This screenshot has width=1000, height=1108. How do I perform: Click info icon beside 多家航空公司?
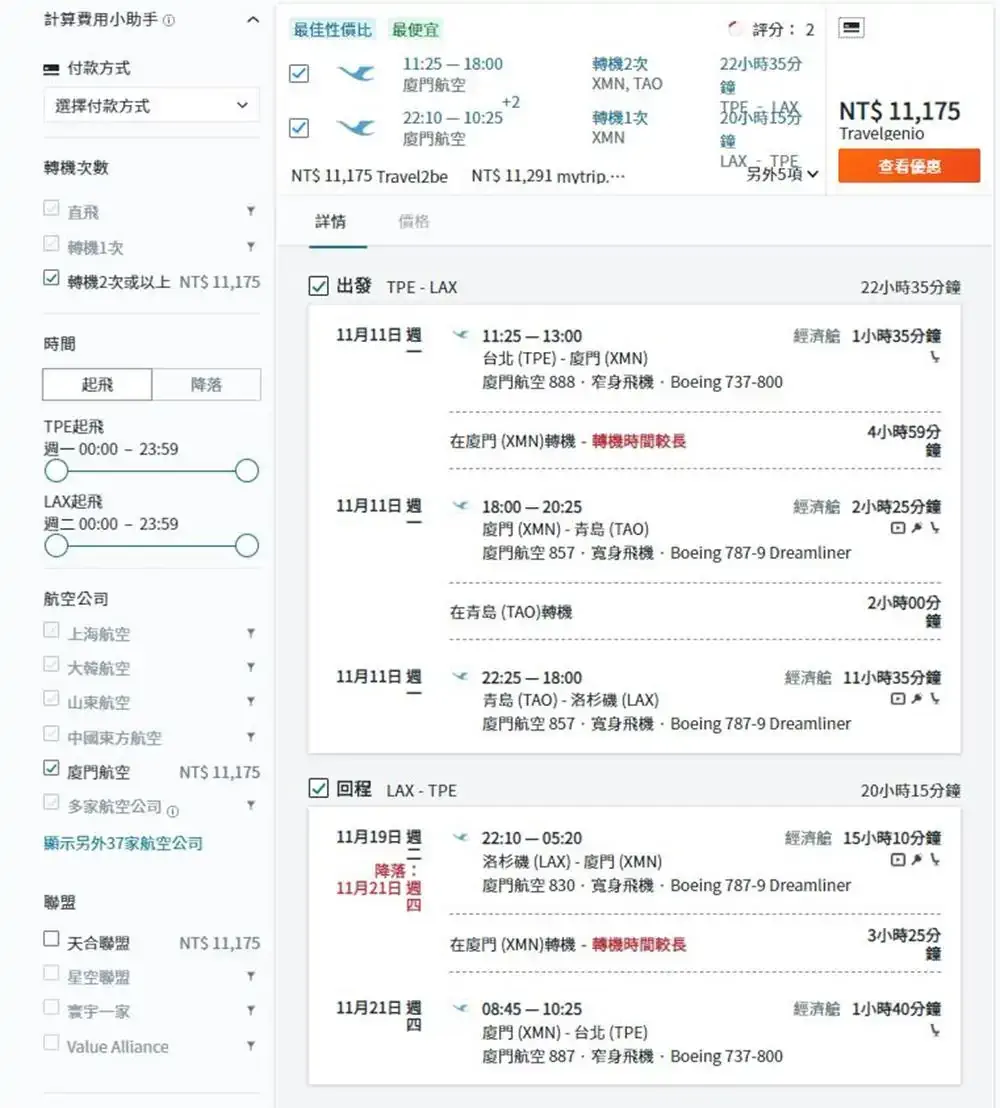point(173,811)
